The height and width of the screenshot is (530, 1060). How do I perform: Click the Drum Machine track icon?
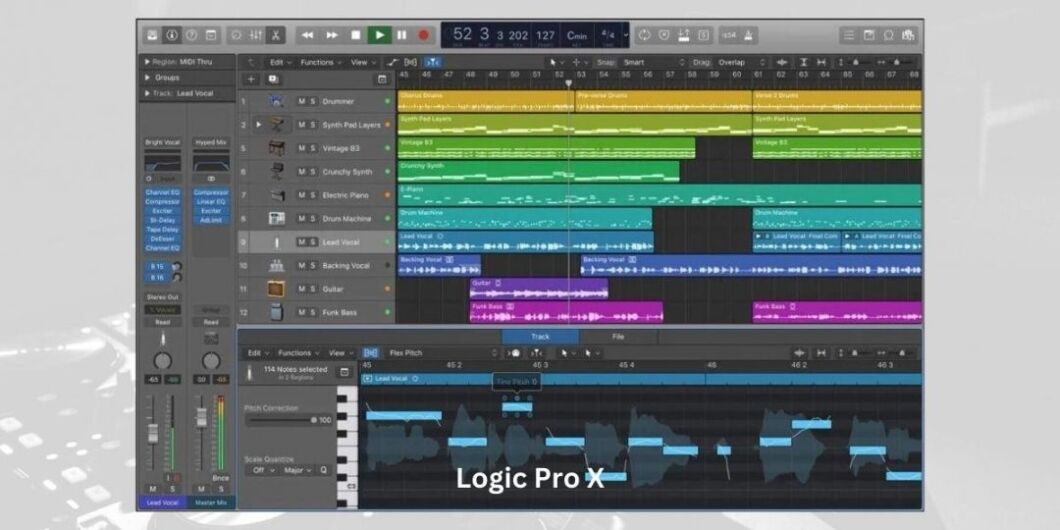[x=276, y=218]
